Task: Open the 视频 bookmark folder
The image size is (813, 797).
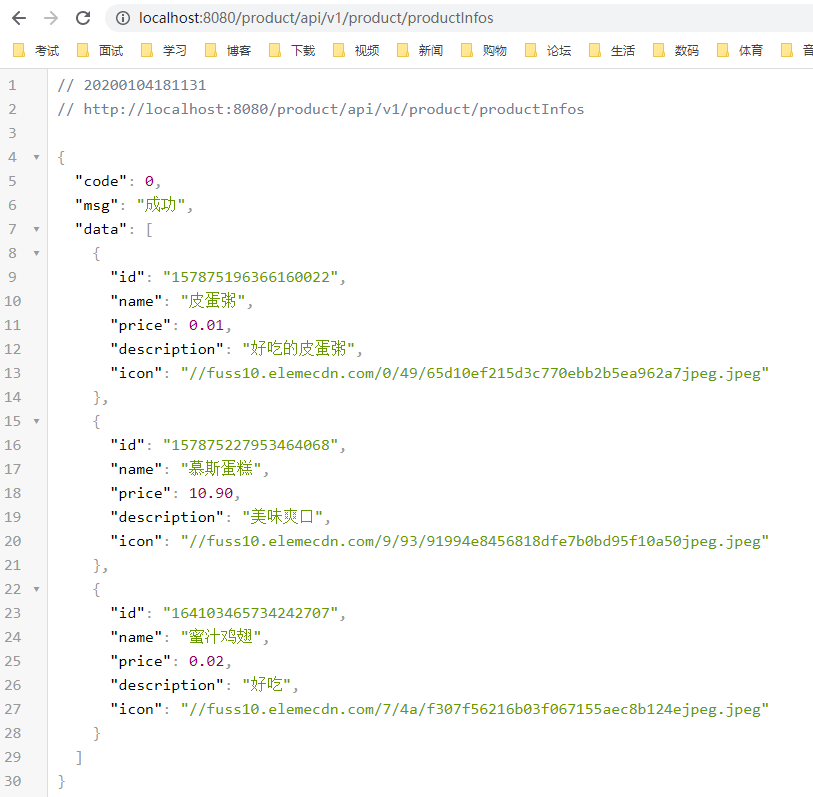Action: (356, 50)
